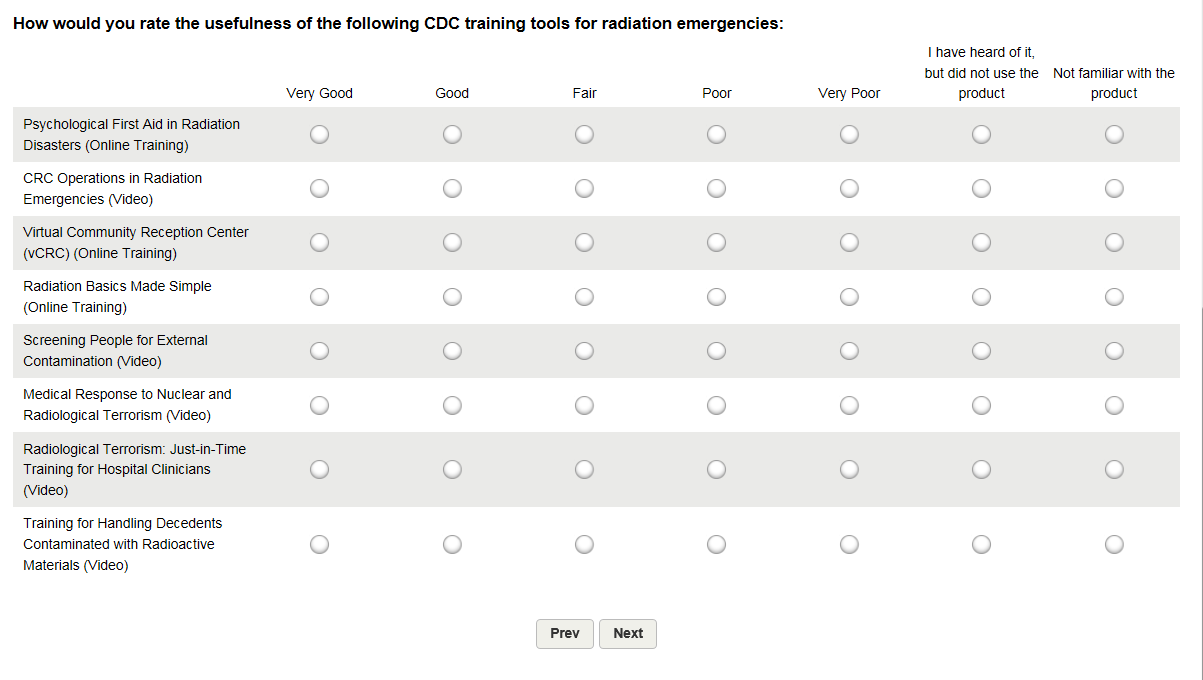Rate Medical Response video as Very Good
The width and height of the screenshot is (1203, 680).
tap(319, 405)
